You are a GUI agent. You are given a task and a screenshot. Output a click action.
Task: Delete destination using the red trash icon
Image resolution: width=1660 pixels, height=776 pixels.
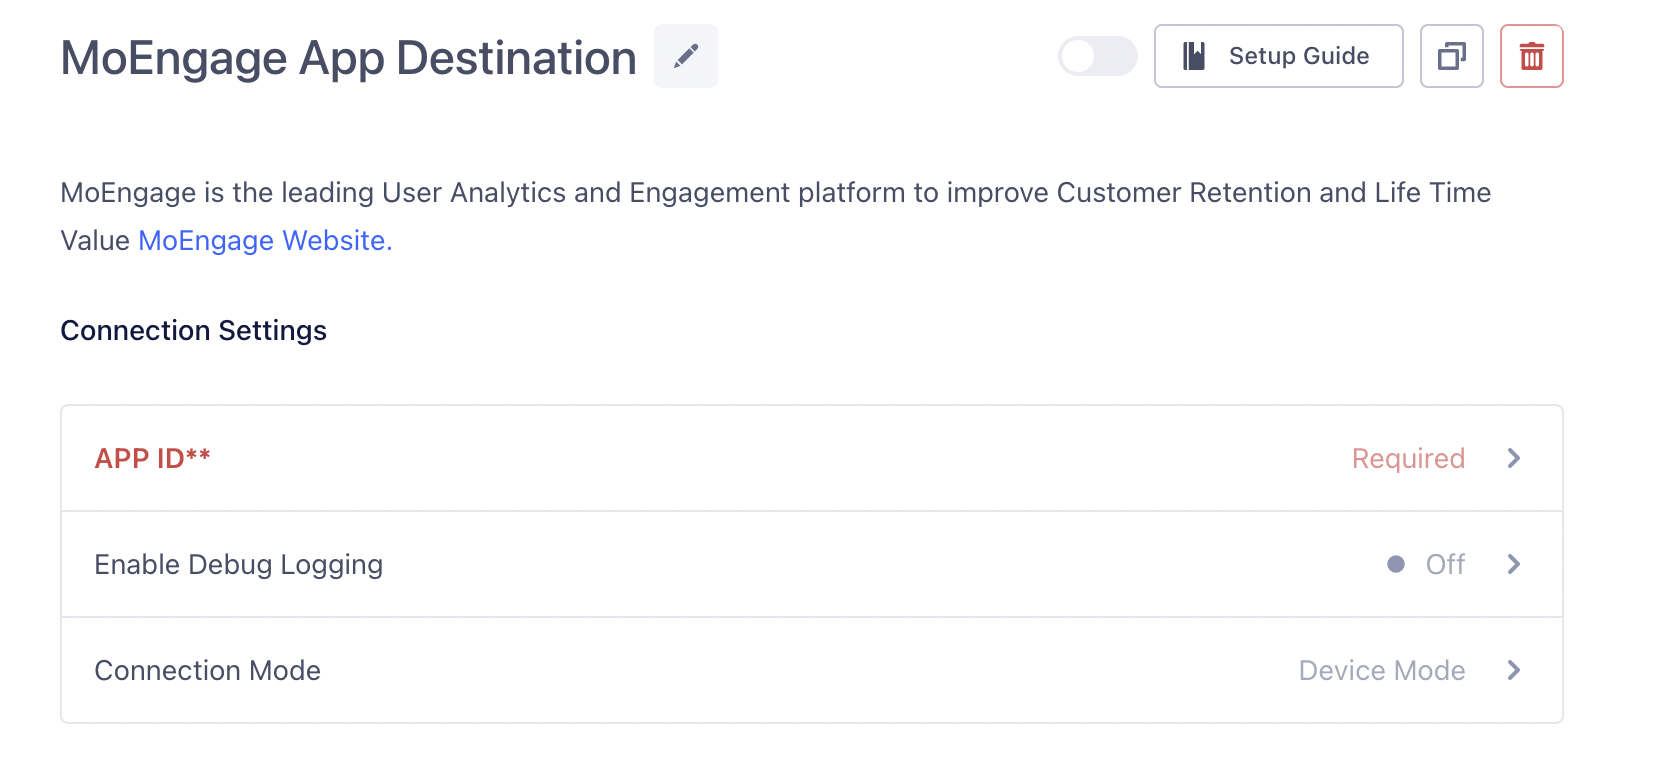(x=1531, y=56)
